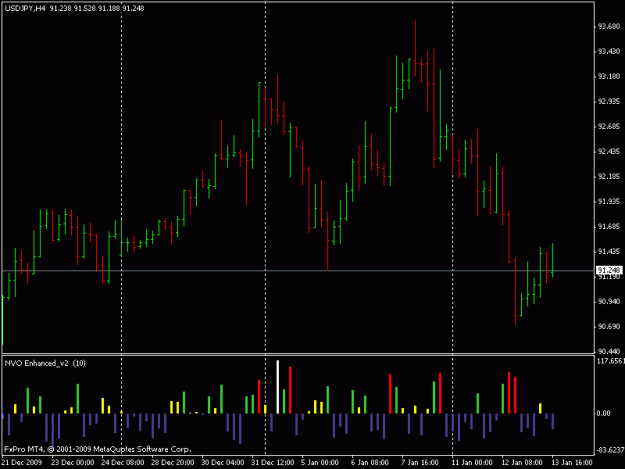The height and width of the screenshot is (469, 625).
Task: Select the NVO Enhanced_v2 (10) indicator label
Action: 45,363
